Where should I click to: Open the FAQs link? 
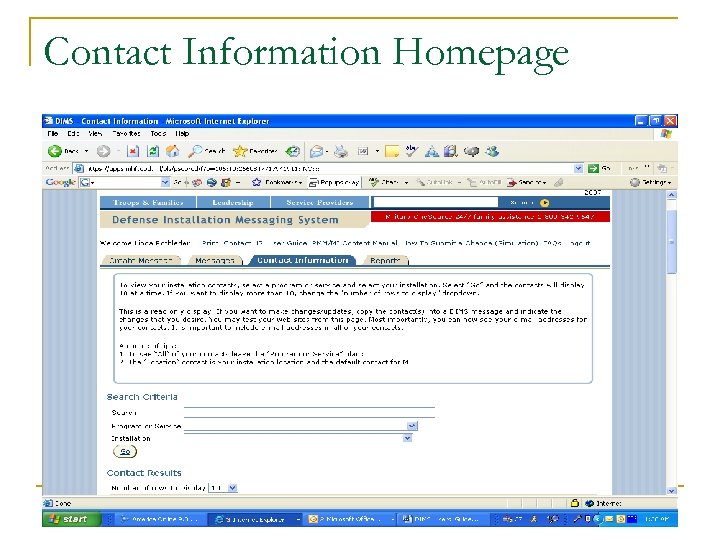click(x=552, y=243)
